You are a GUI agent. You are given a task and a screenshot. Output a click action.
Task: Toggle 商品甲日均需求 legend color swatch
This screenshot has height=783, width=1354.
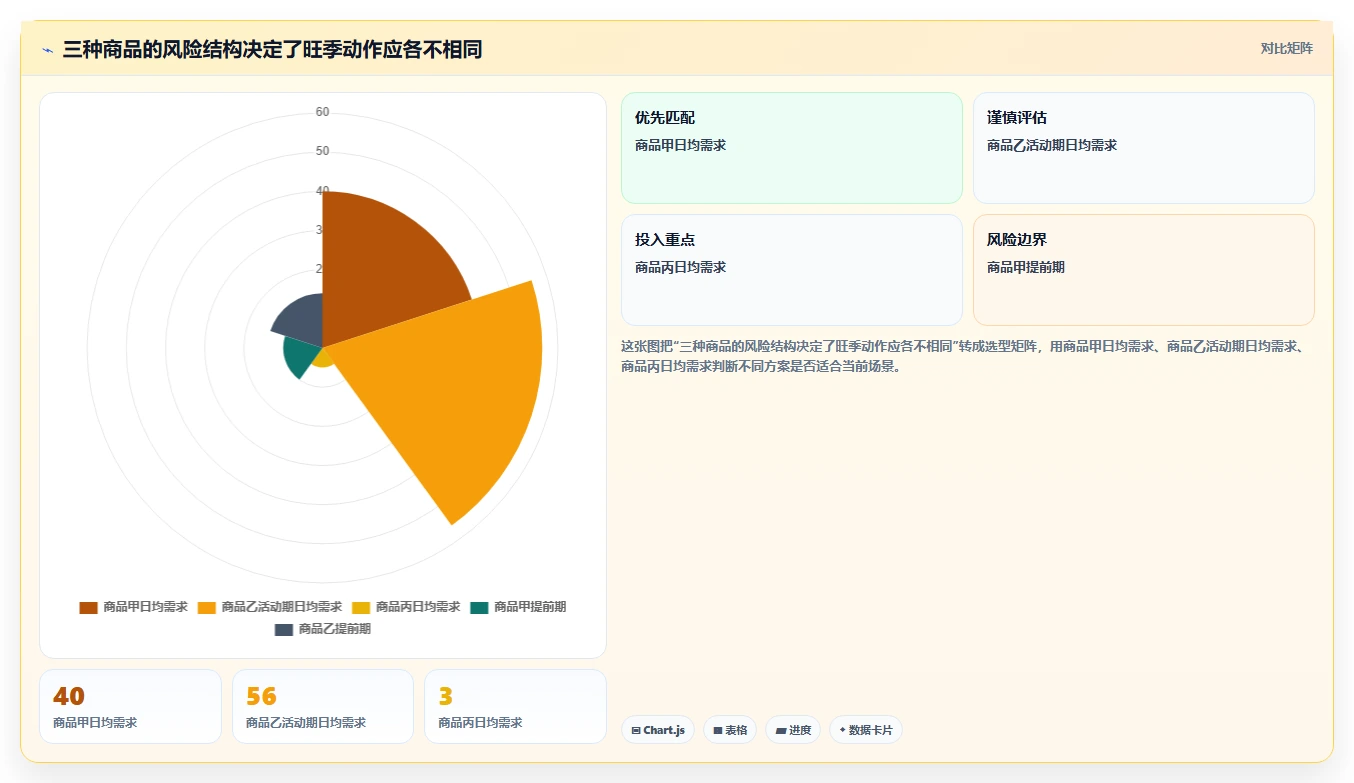pos(89,607)
